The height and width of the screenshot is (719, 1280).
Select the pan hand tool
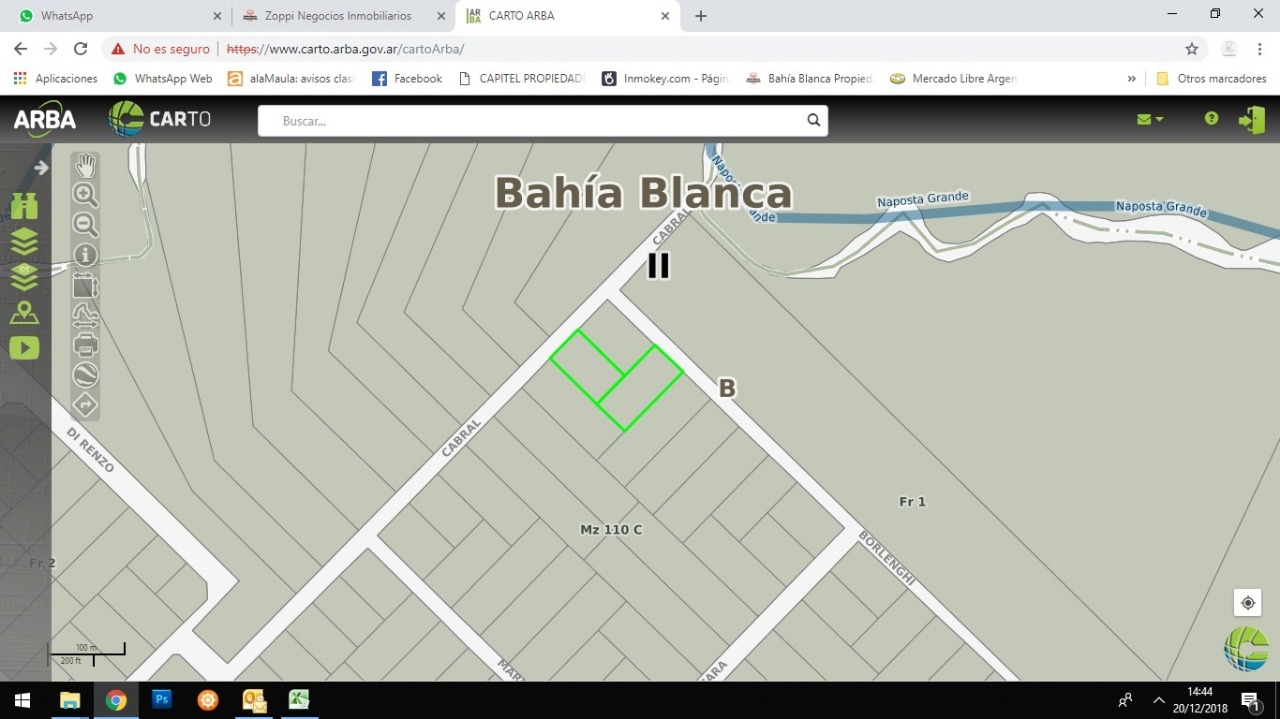pos(86,166)
